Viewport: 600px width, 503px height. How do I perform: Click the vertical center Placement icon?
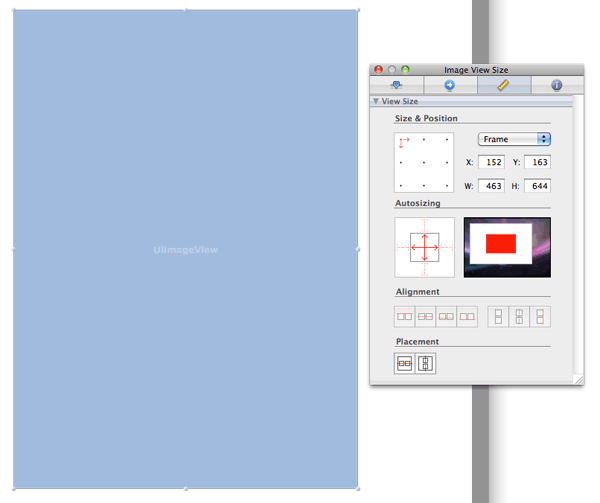click(426, 364)
